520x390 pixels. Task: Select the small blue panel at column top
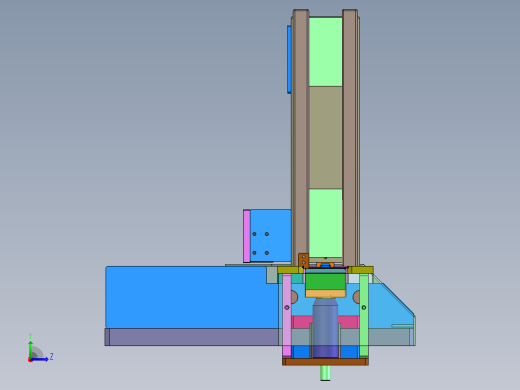coord(289,59)
